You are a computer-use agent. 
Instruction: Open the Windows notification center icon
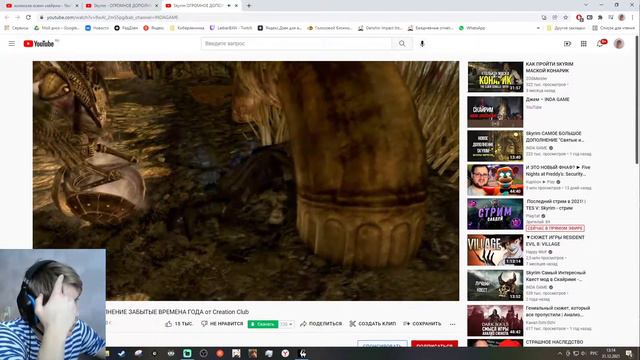[x=629, y=353]
